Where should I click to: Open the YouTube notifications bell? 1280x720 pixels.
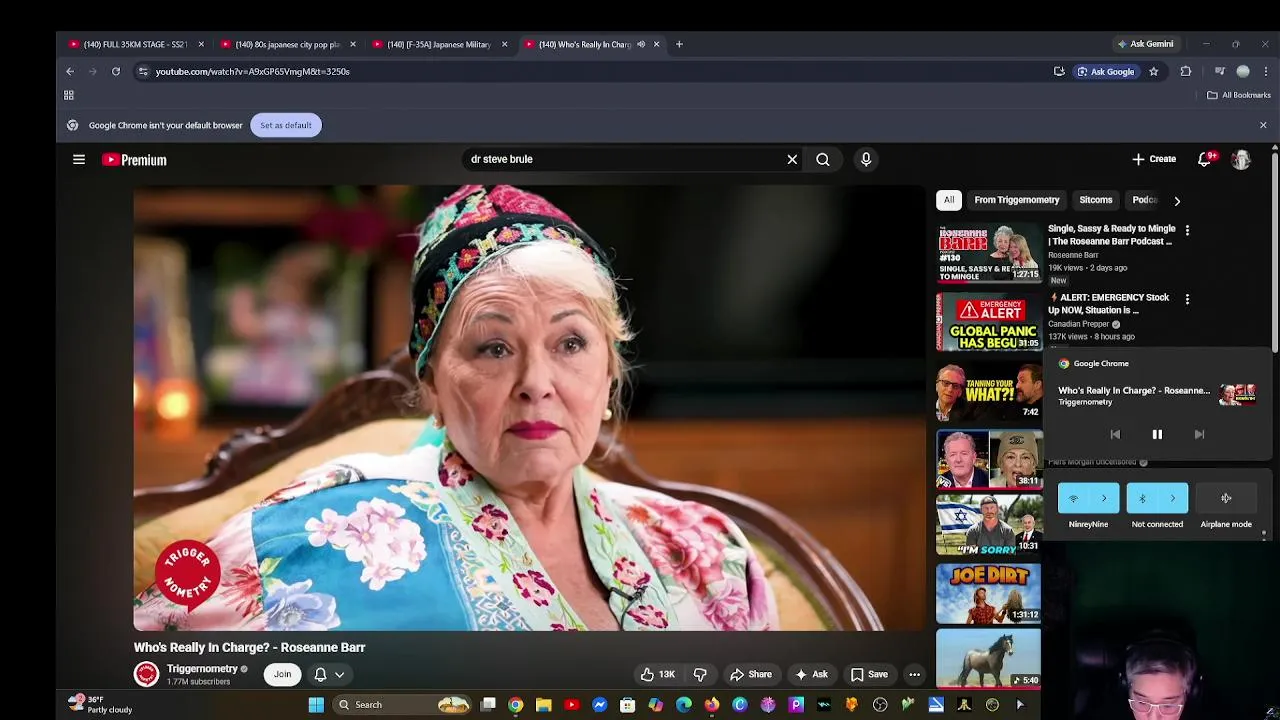tap(1206, 159)
